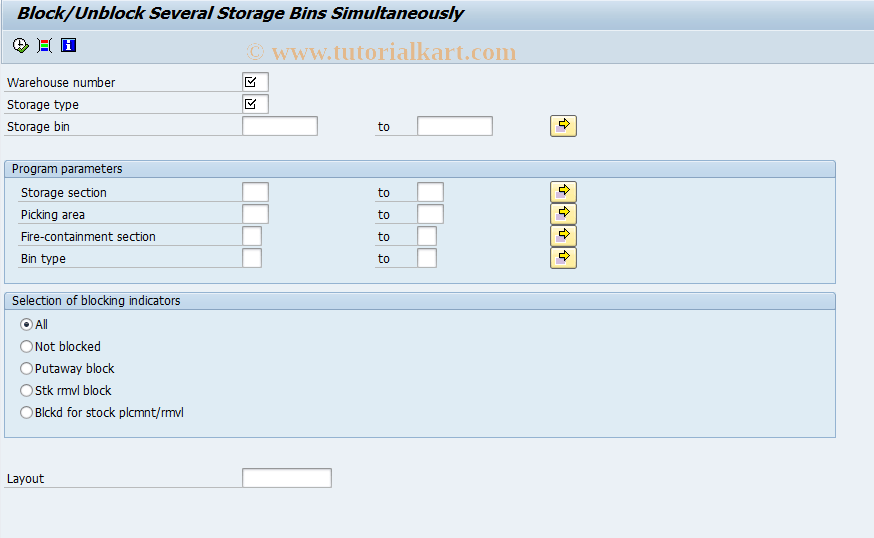This screenshot has width=874, height=538.
Task: Open multiple selection for Storage bin
Action: [563, 126]
